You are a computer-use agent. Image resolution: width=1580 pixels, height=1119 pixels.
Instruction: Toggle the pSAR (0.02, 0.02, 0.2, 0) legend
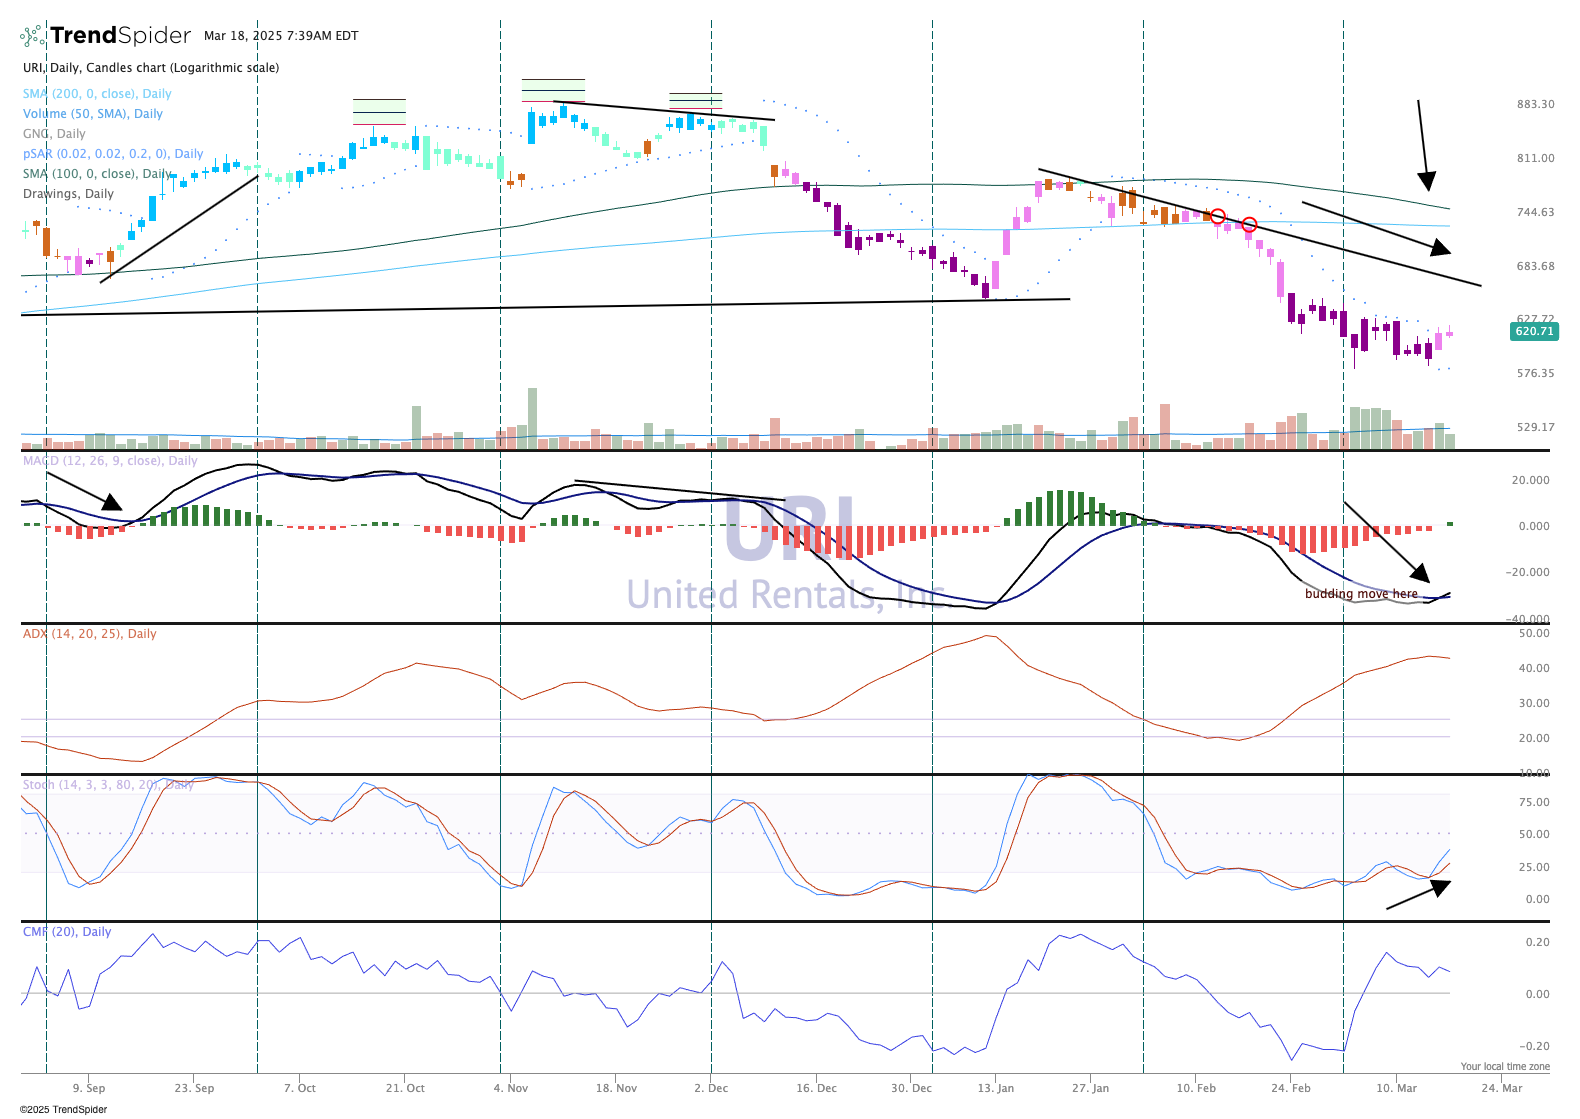[x=113, y=154]
